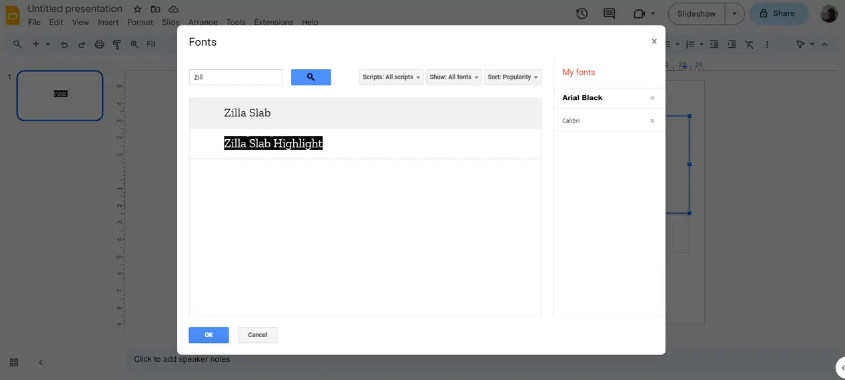
Task: Open the File menu
Action: click(34, 23)
